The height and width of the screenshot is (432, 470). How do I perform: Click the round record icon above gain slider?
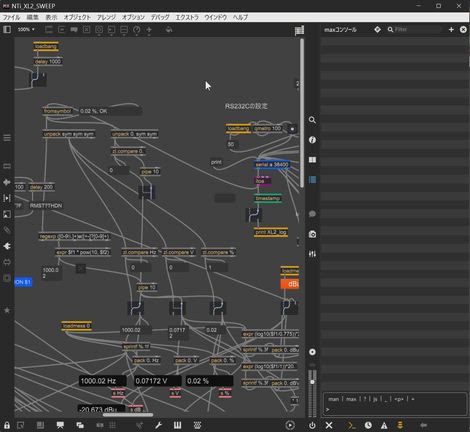pos(312,352)
